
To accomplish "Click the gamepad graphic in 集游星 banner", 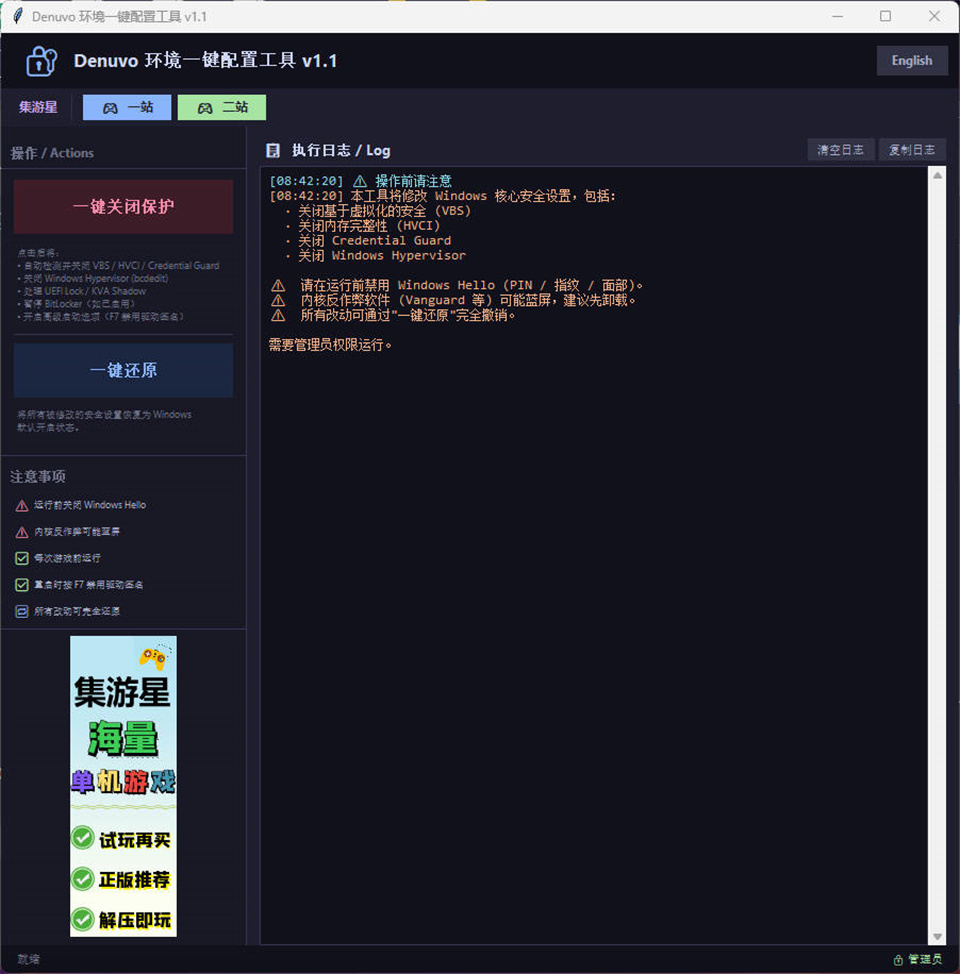I will point(154,657).
